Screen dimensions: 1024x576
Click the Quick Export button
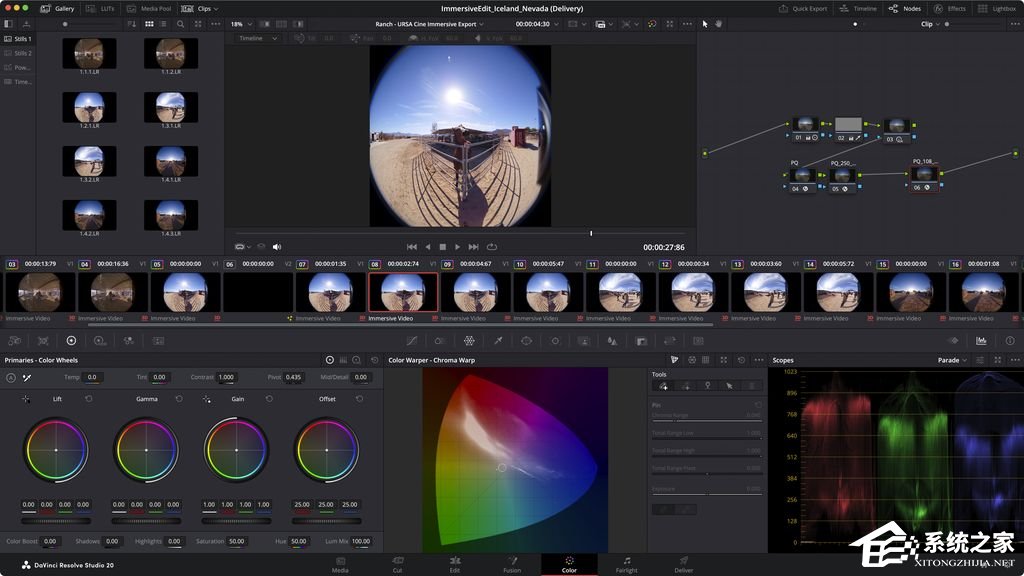pyautogui.click(x=806, y=8)
